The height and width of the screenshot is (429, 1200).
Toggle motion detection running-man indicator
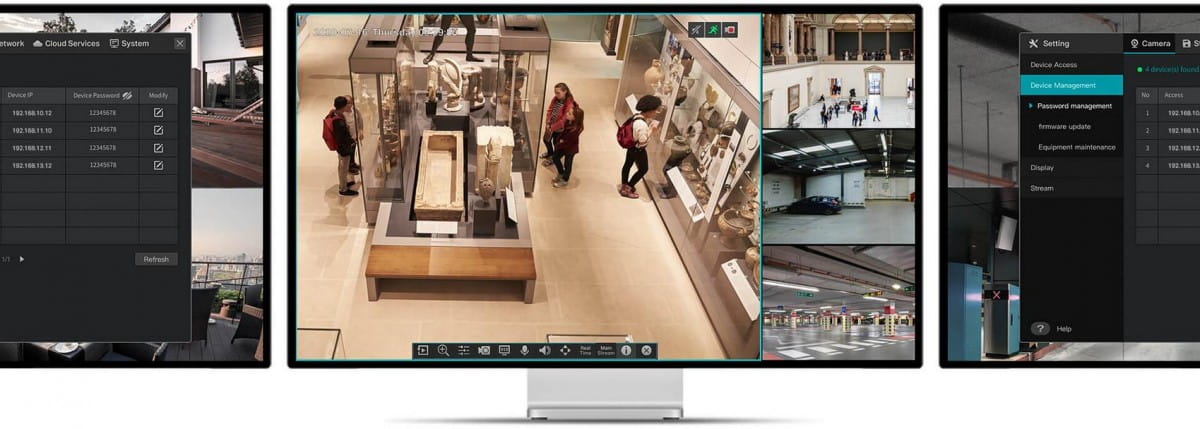click(x=712, y=31)
